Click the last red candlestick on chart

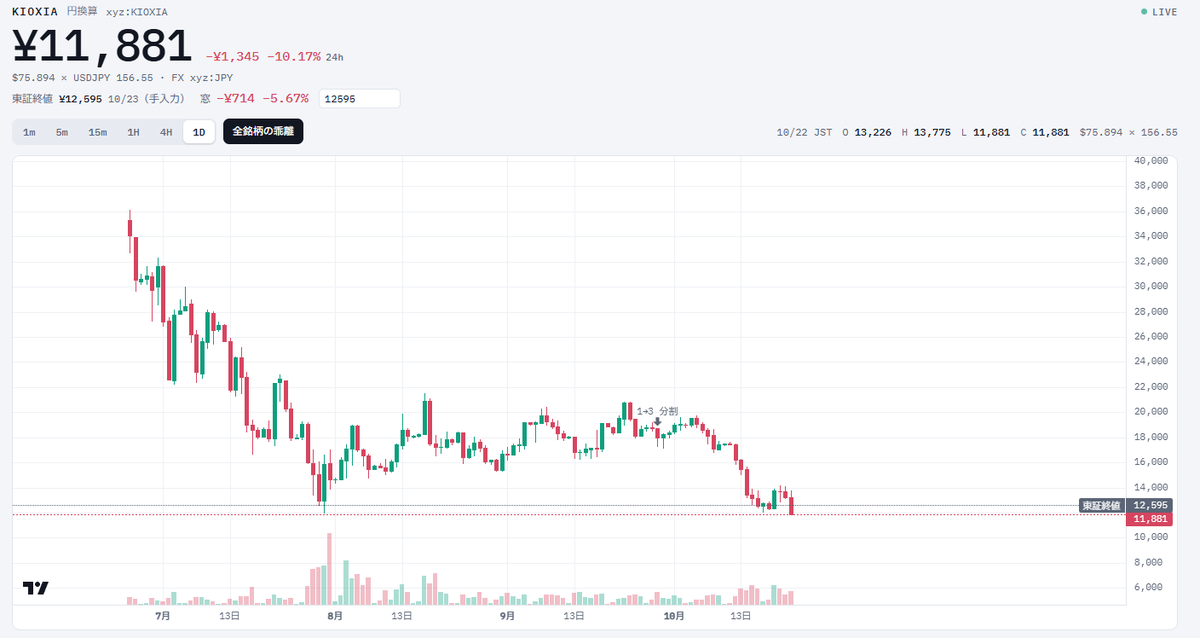tap(791, 503)
